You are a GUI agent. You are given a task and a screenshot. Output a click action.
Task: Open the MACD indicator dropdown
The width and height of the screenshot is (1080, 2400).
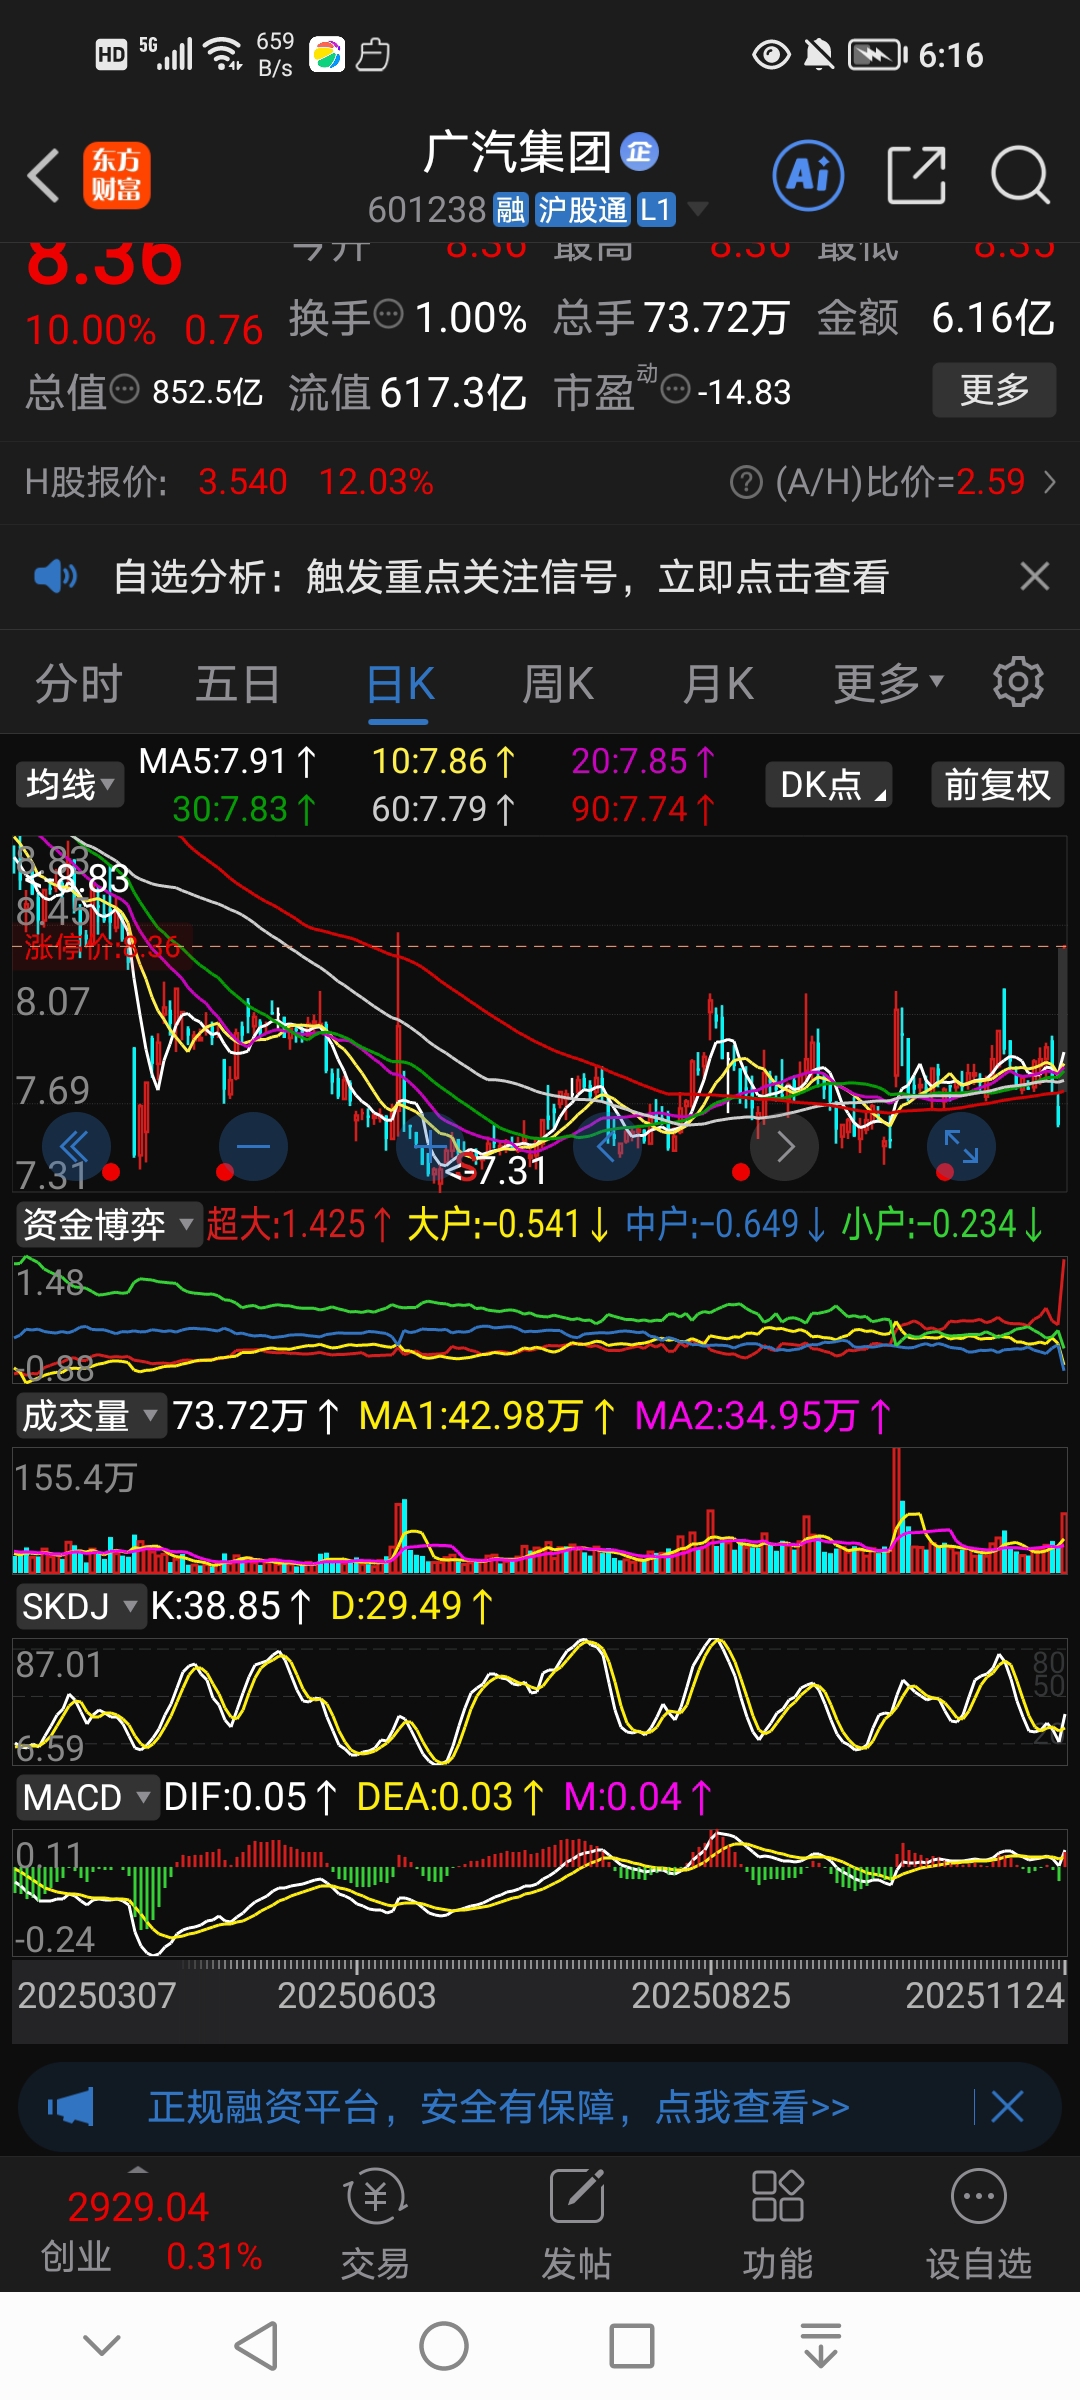tap(88, 1798)
